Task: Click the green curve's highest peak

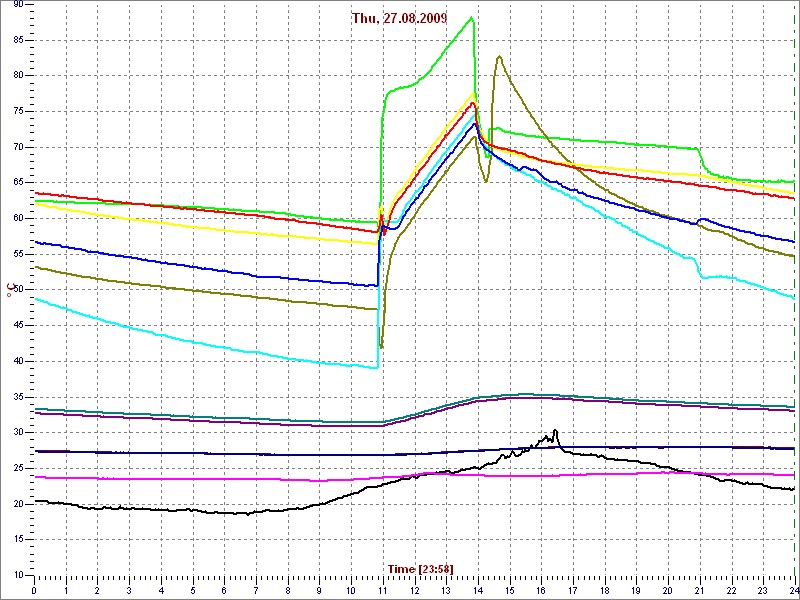Action: coord(471,18)
